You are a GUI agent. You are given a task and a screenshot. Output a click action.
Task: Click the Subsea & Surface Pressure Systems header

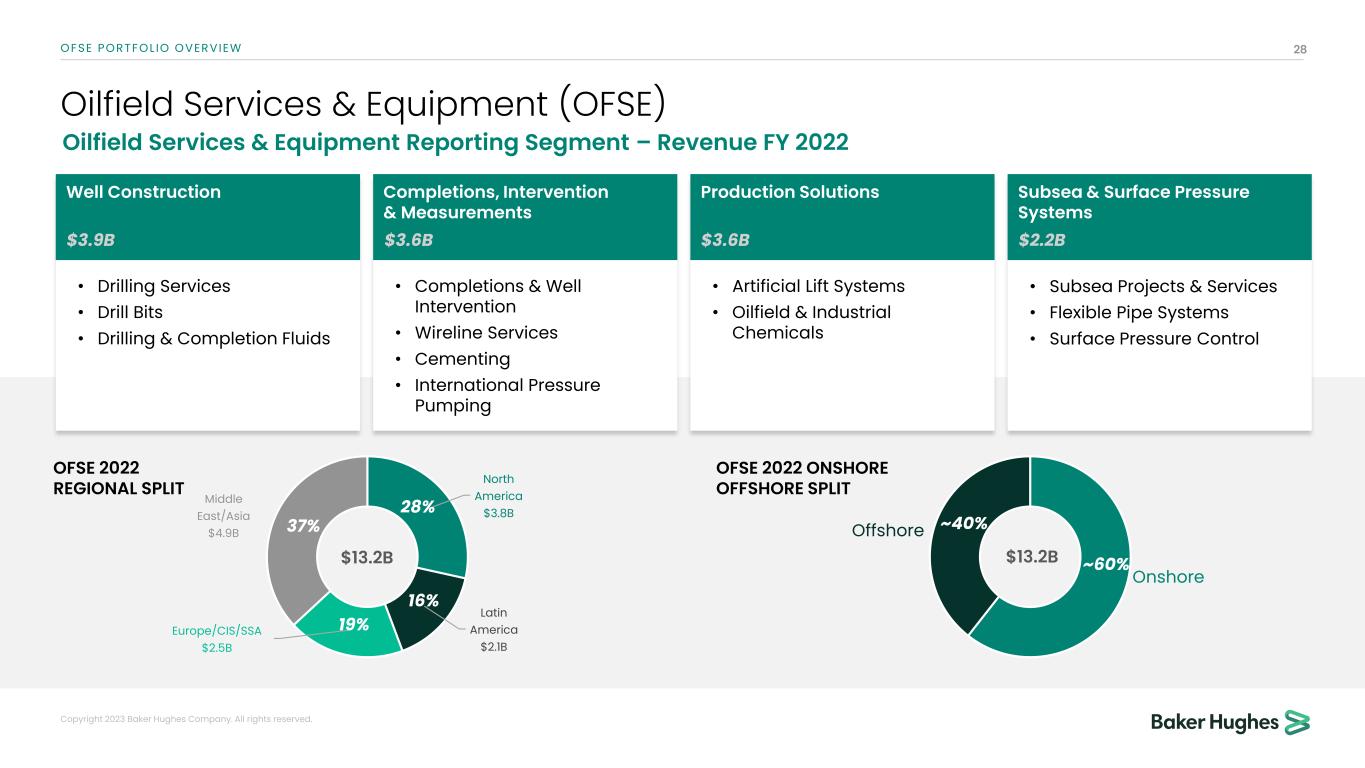click(1159, 216)
